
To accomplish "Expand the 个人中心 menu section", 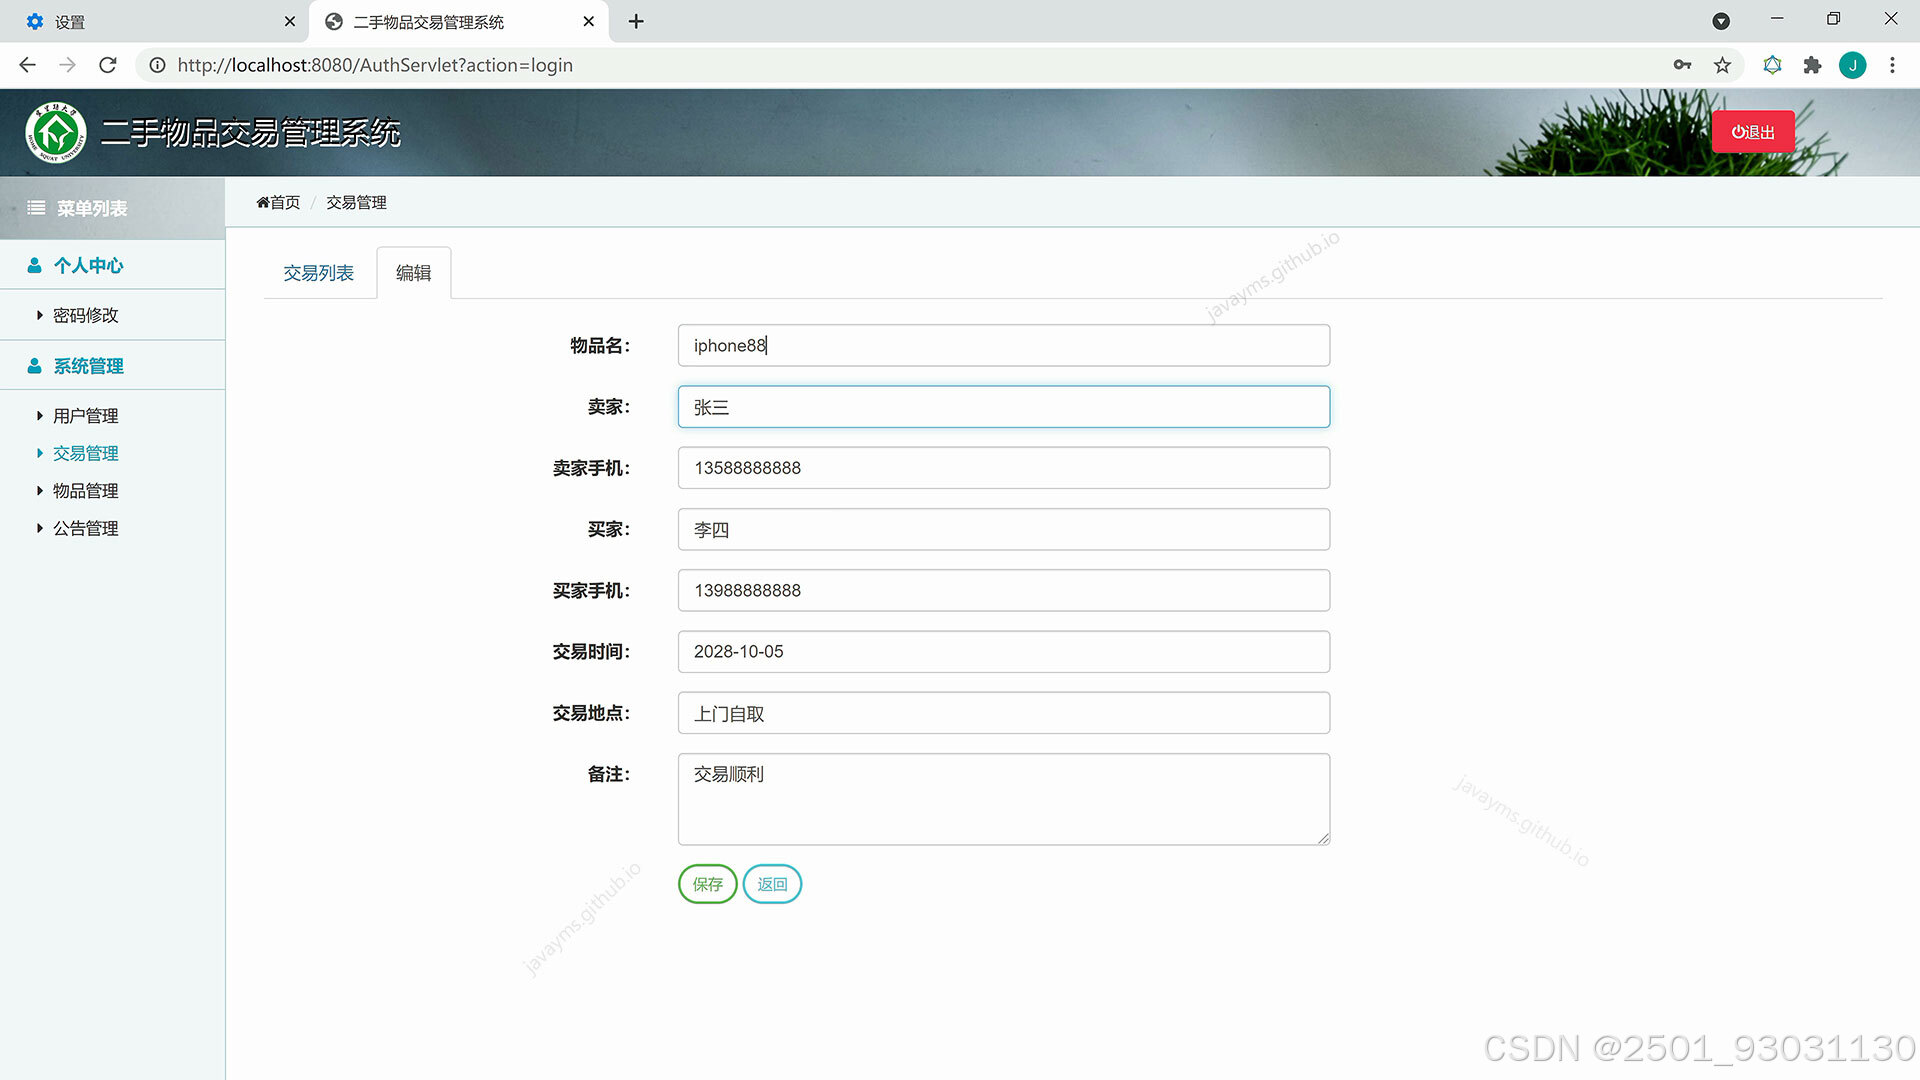I will (112, 265).
